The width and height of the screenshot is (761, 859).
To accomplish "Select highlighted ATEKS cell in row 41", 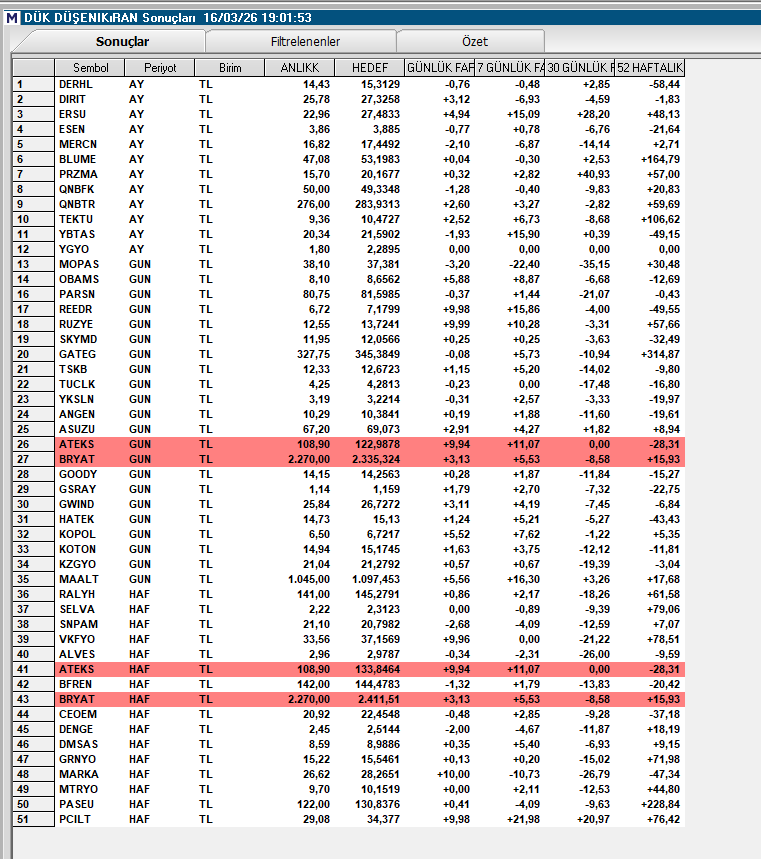I will pyautogui.click(x=90, y=669).
